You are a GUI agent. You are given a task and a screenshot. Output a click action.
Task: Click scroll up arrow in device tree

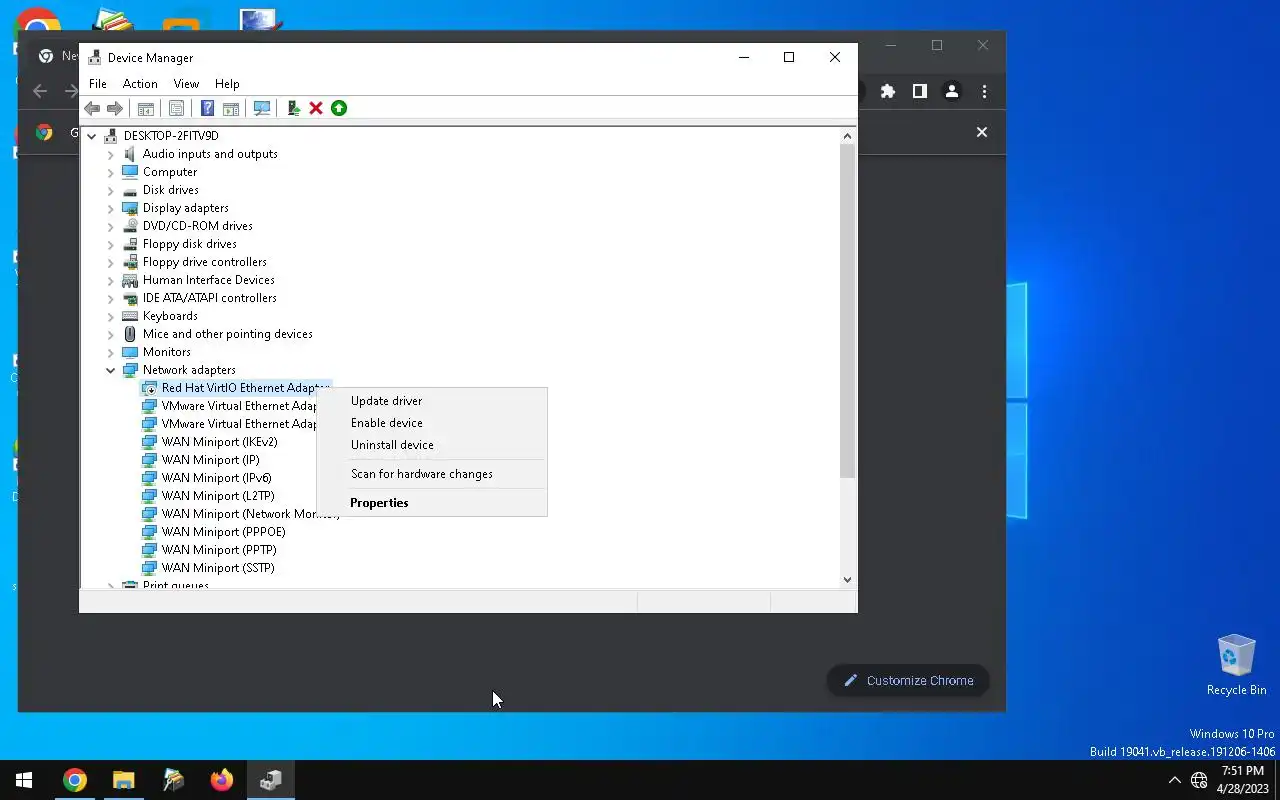coord(848,136)
